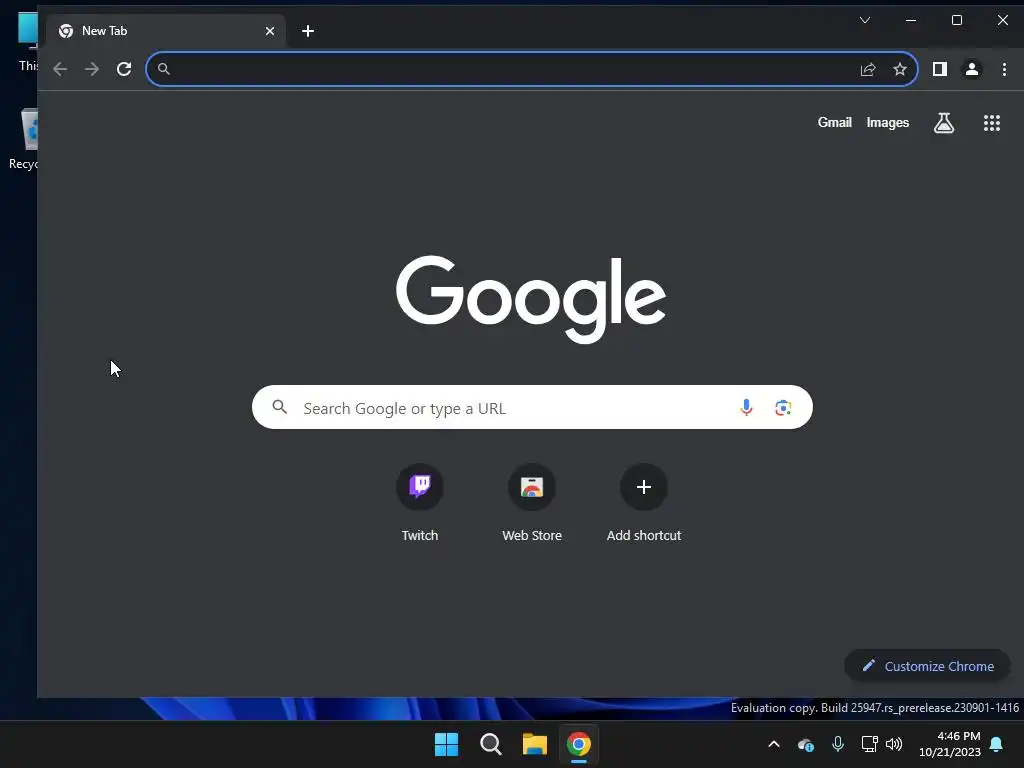
Task: Open File Explorer from the taskbar
Action: [x=534, y=744]
